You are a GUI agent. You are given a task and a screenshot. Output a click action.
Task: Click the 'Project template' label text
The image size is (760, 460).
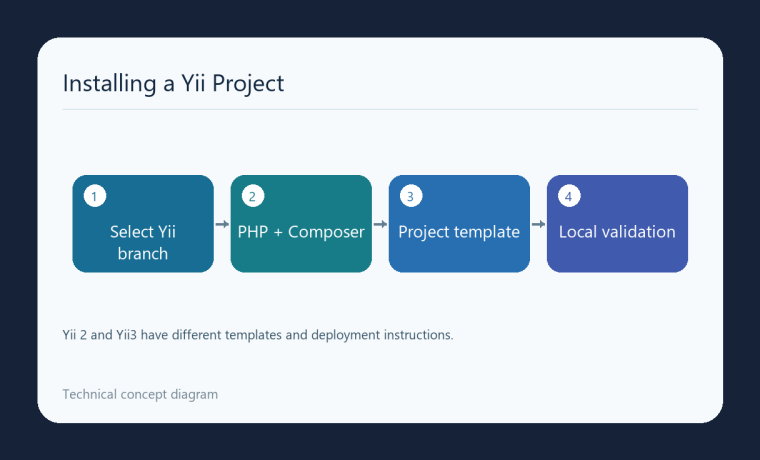[459, 232]
